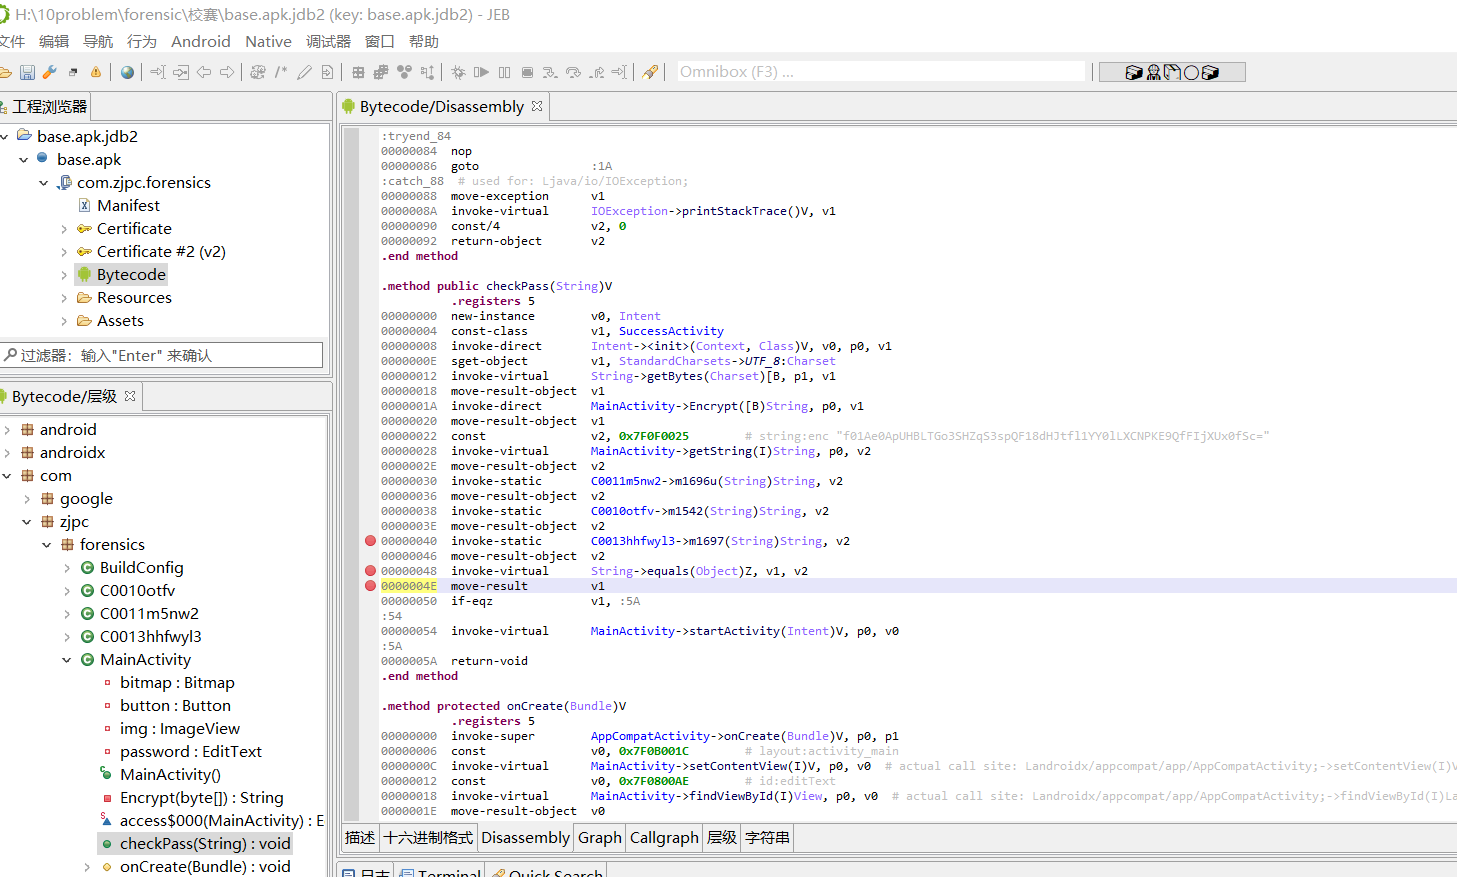Click the debugger run/resume icon
1457x877 pixels.
[x=481, y=72]
